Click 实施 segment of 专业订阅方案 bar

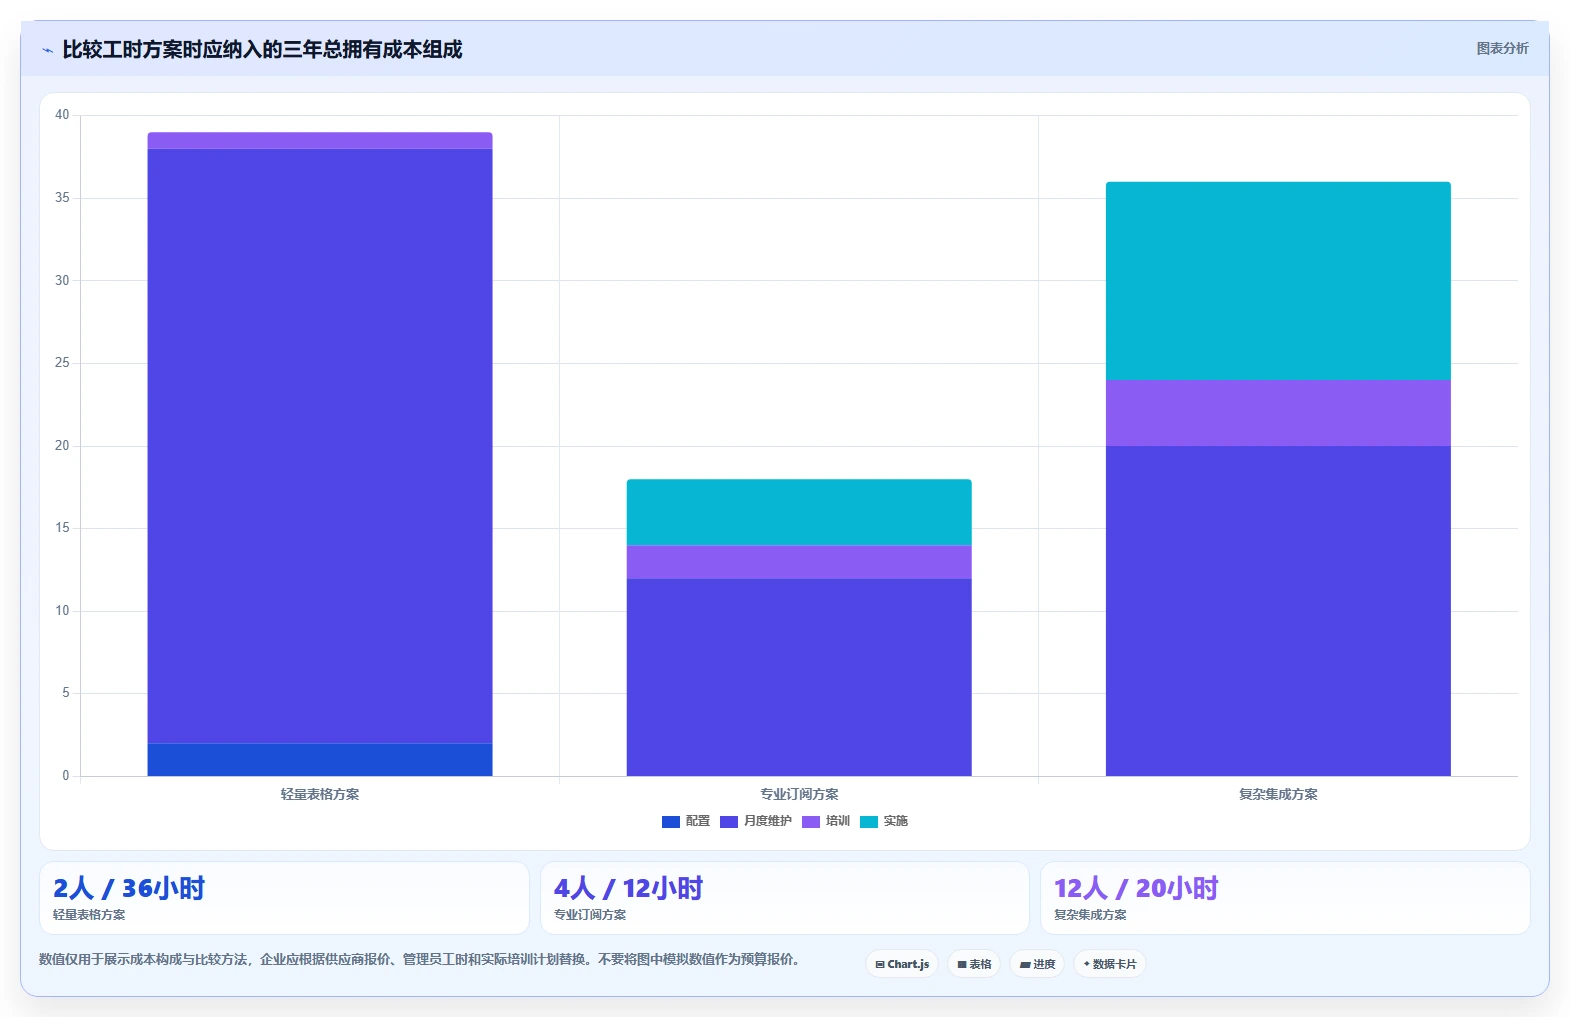click(799, 512)
